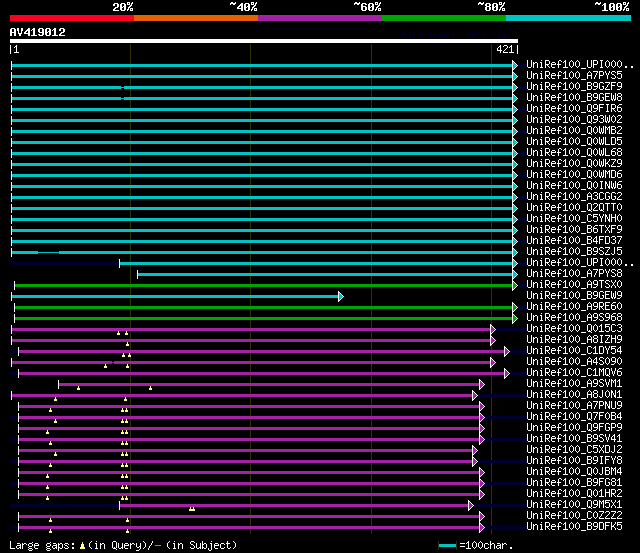Click cyan ~100% identity legend segment
The image size is (640, 553).
568,18
